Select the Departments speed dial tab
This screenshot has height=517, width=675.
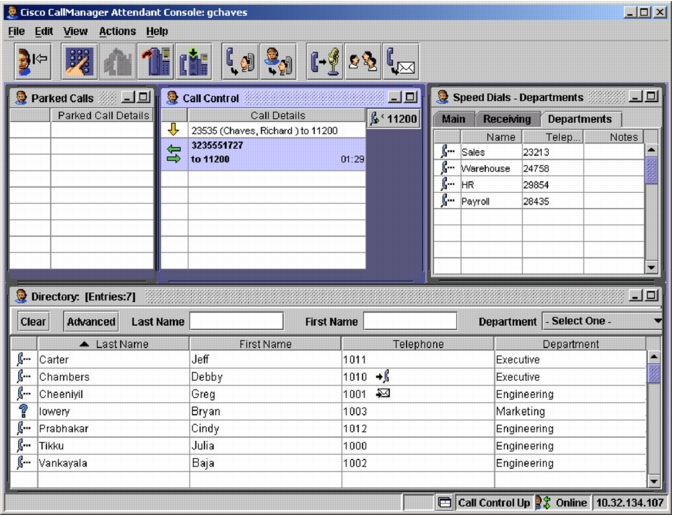click(x=580, y=119)
